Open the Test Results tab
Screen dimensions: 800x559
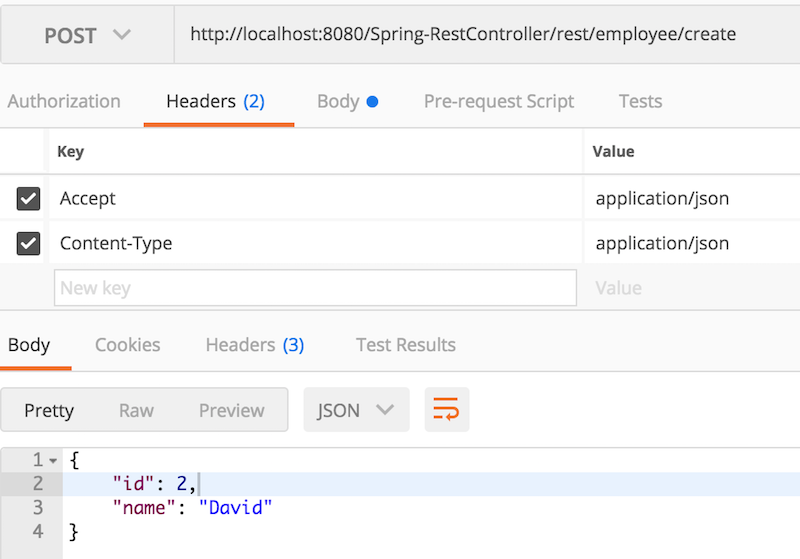(406, 345)
